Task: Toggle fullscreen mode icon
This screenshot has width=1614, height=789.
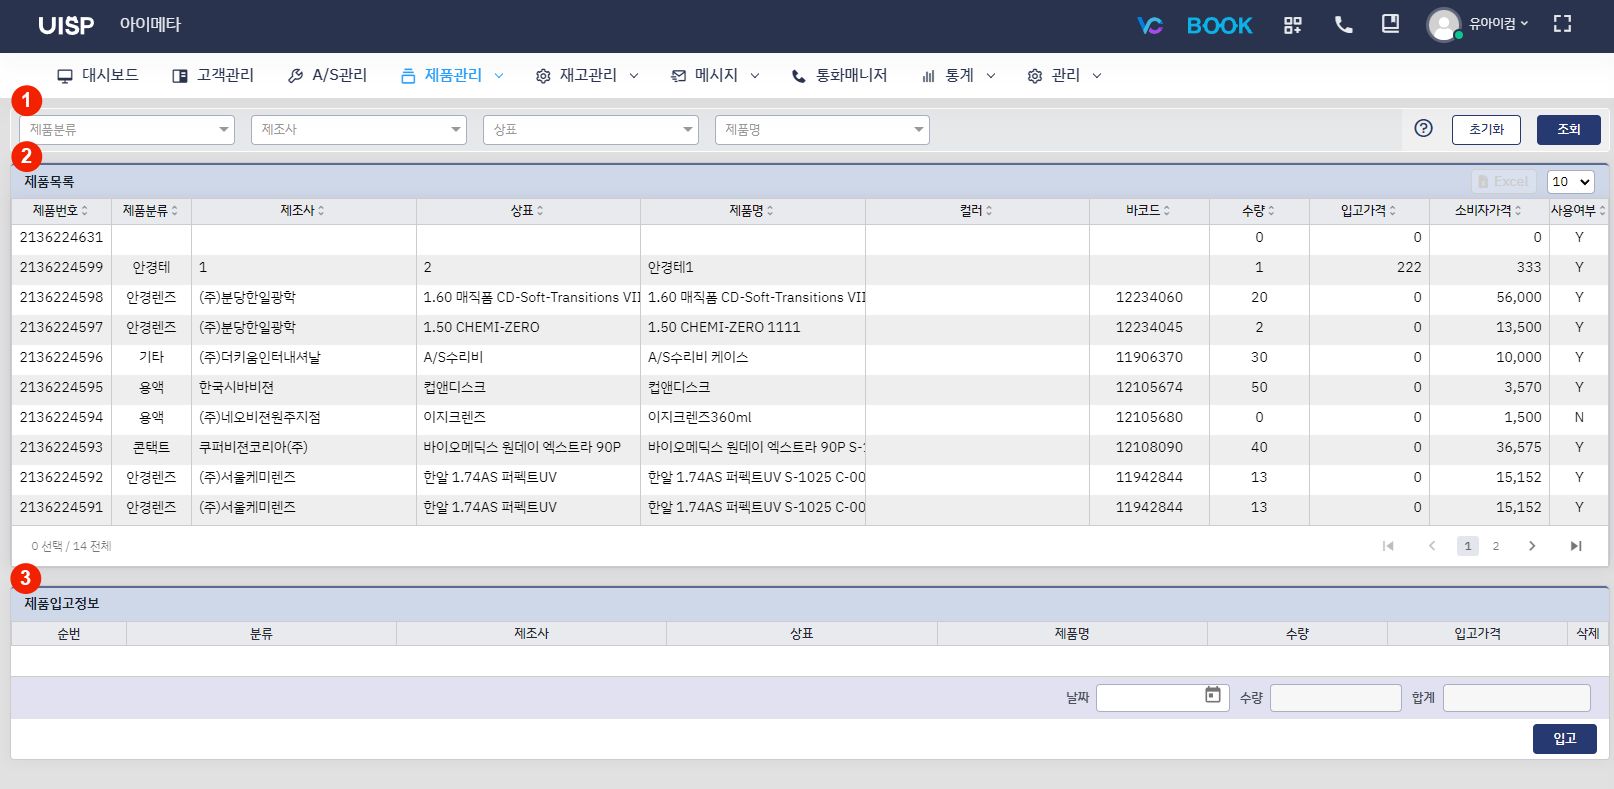Action: click(1562, 24)
